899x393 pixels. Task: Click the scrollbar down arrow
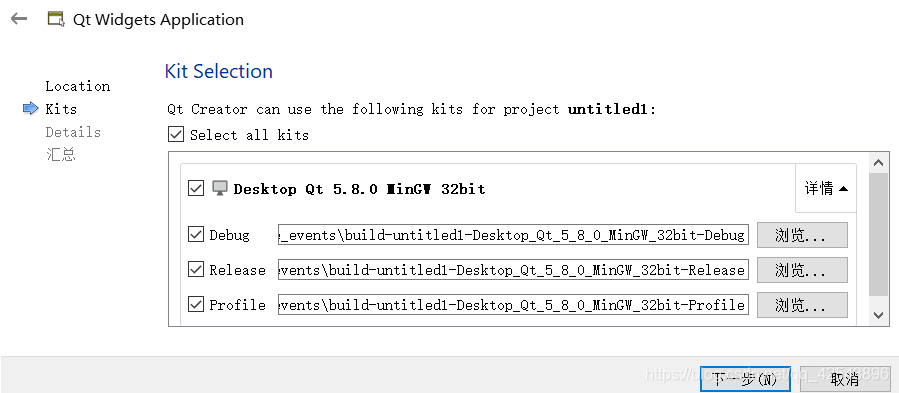click(x=878, y=315)
